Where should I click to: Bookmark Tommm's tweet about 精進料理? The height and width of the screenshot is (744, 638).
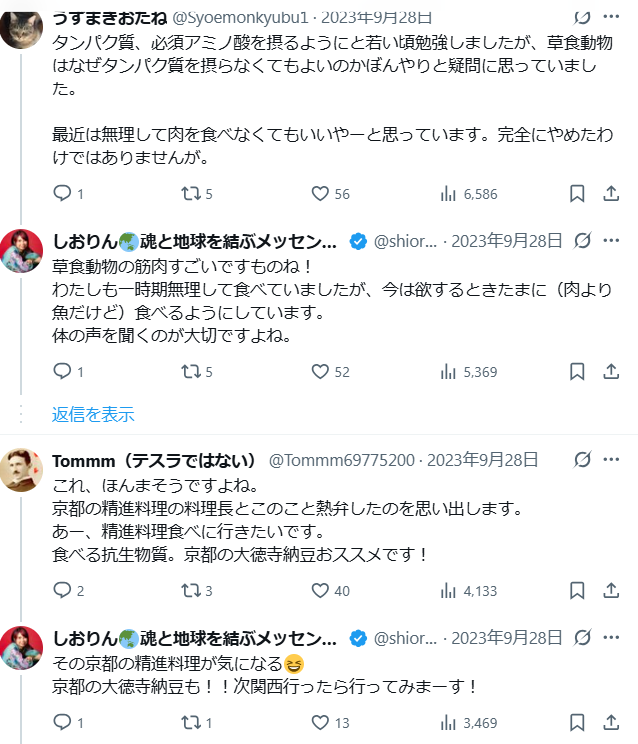(x=577, y=590)
